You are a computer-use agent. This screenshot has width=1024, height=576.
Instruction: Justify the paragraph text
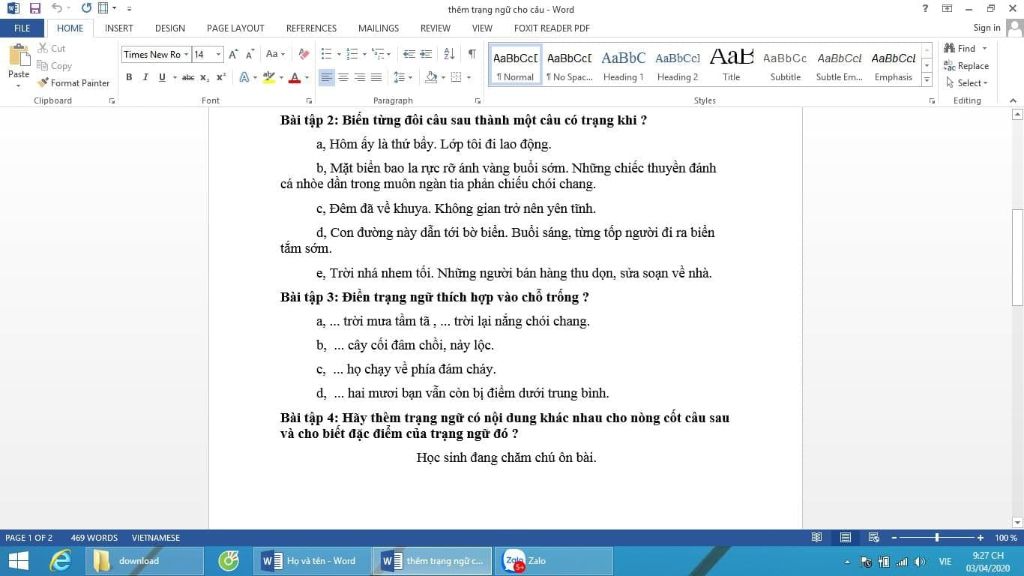(376, 77)
